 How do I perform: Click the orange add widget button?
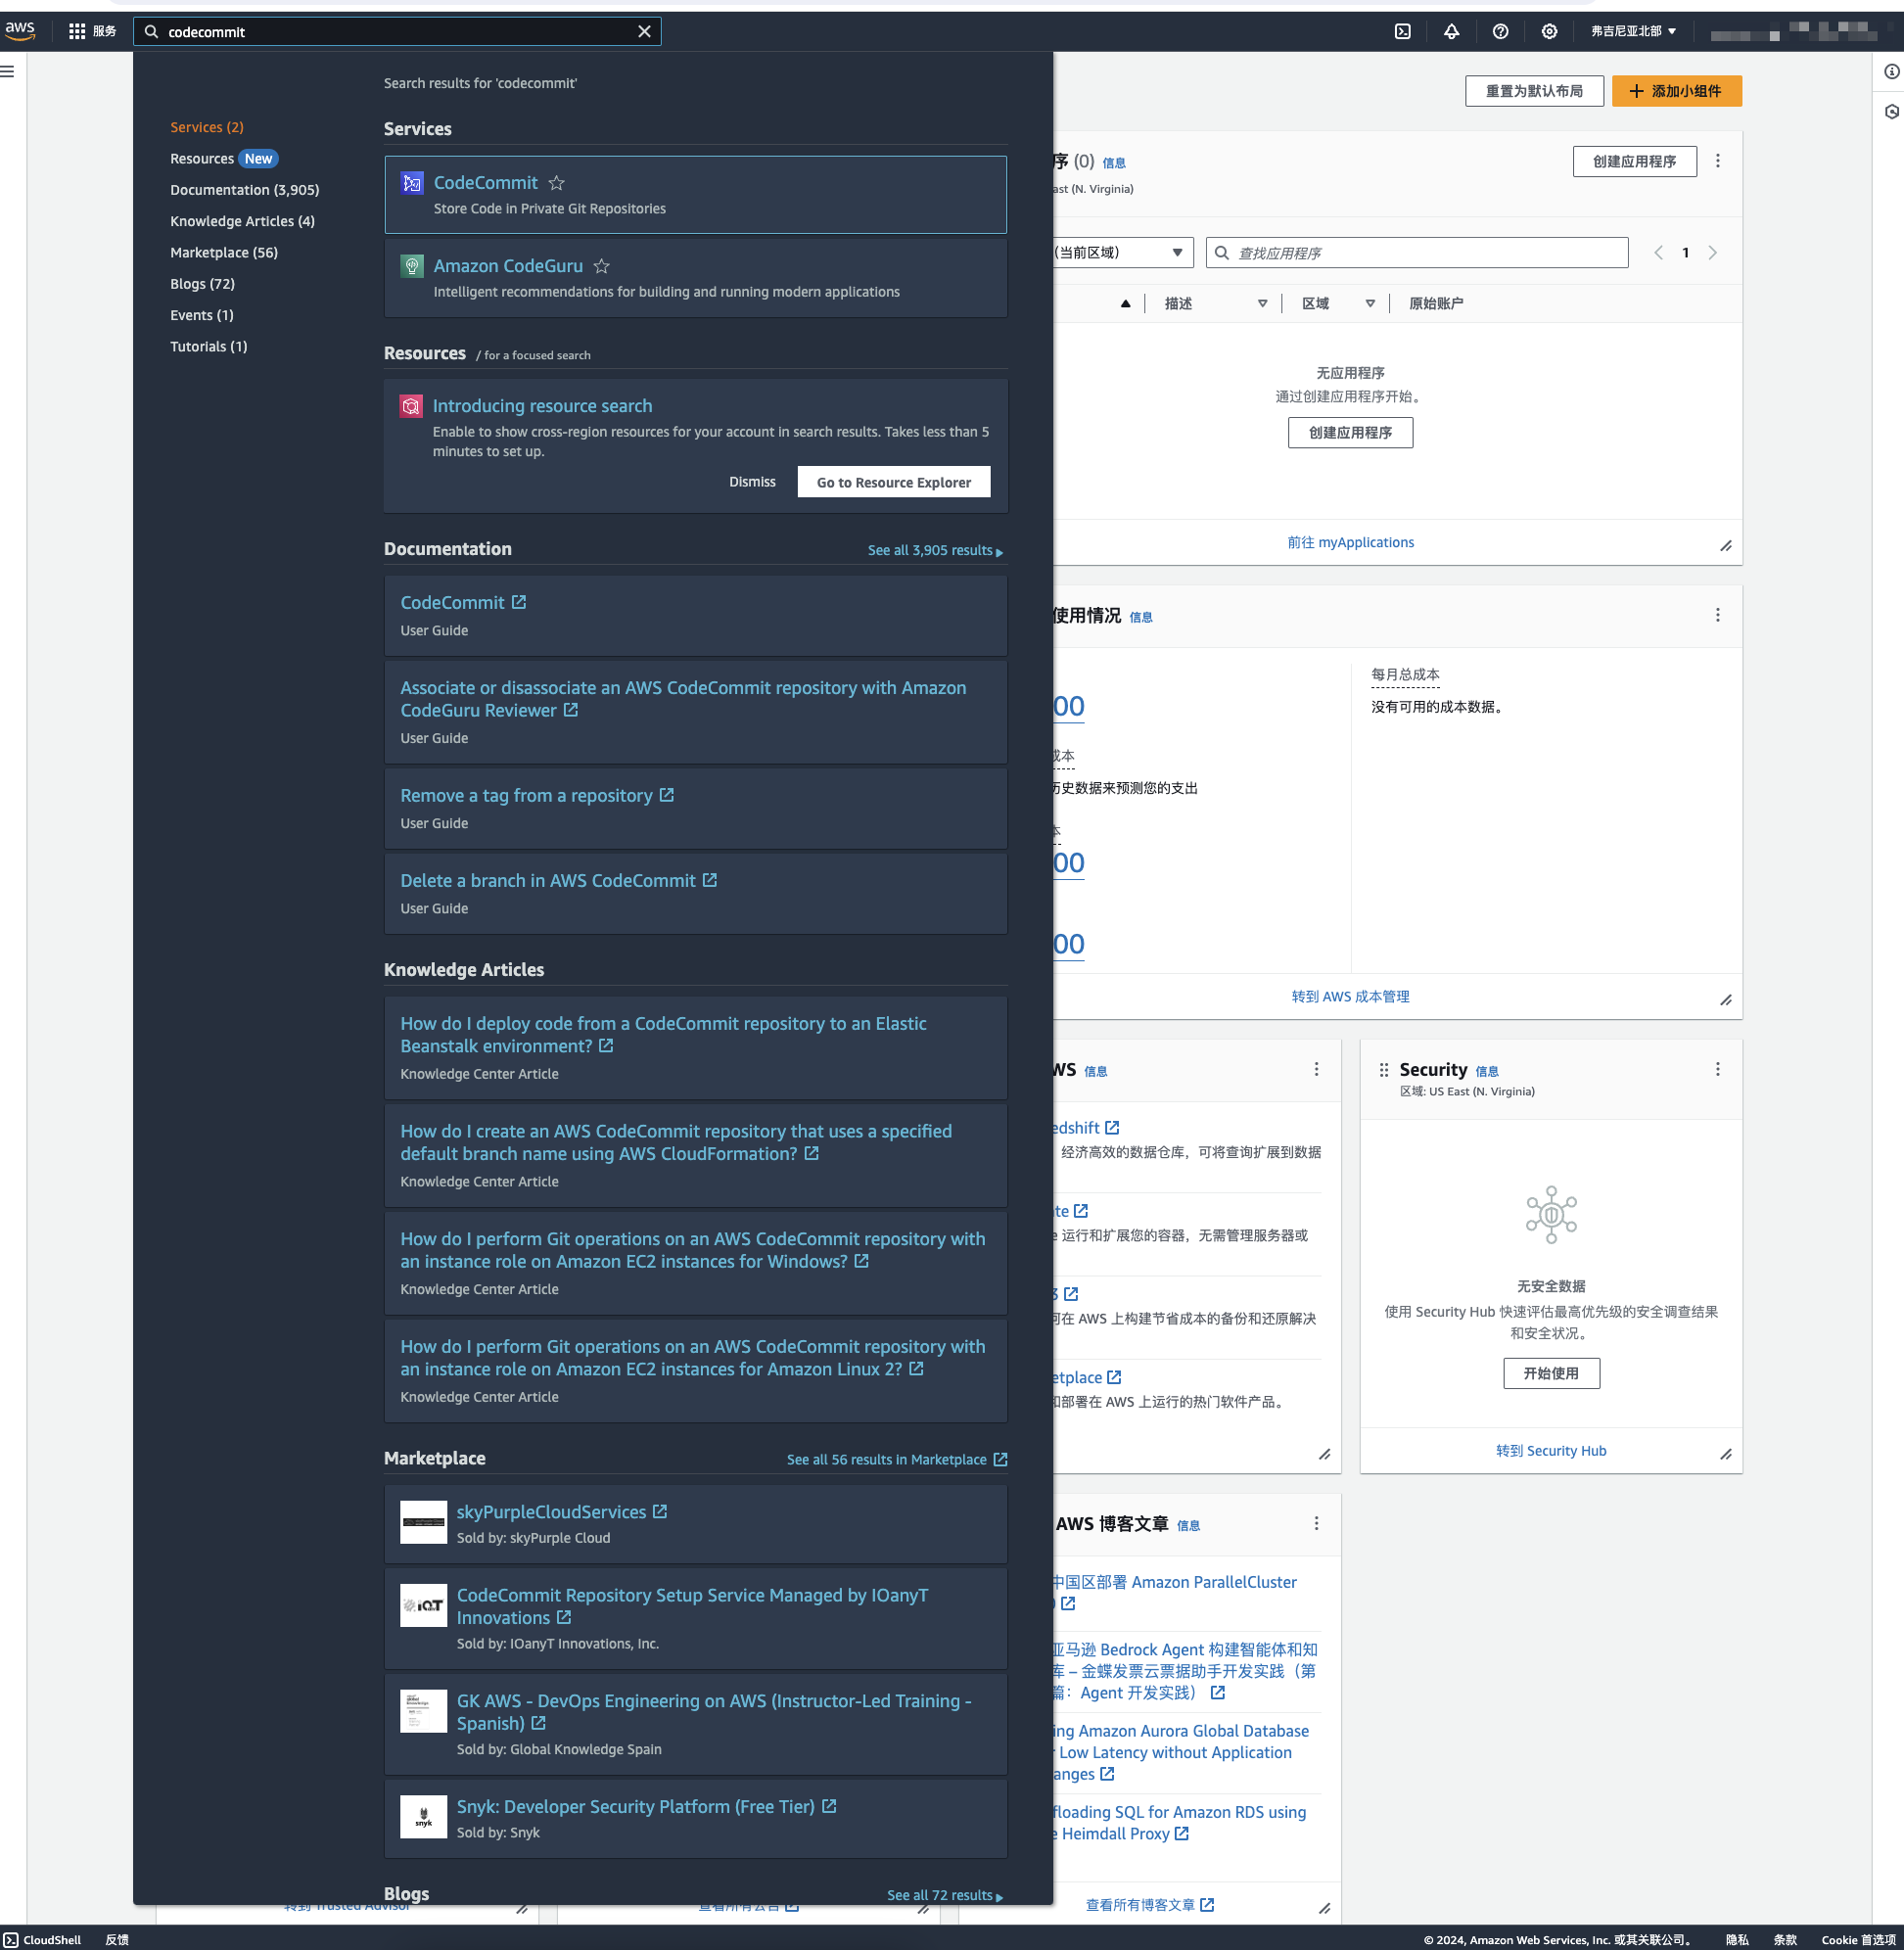pyautogui.click(x=1675, y=91)
